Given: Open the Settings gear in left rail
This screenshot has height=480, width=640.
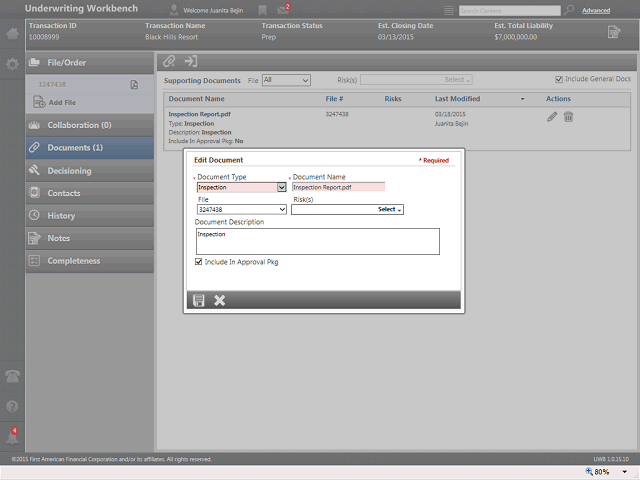Looking at the screenshot, I should click(12, 64).
